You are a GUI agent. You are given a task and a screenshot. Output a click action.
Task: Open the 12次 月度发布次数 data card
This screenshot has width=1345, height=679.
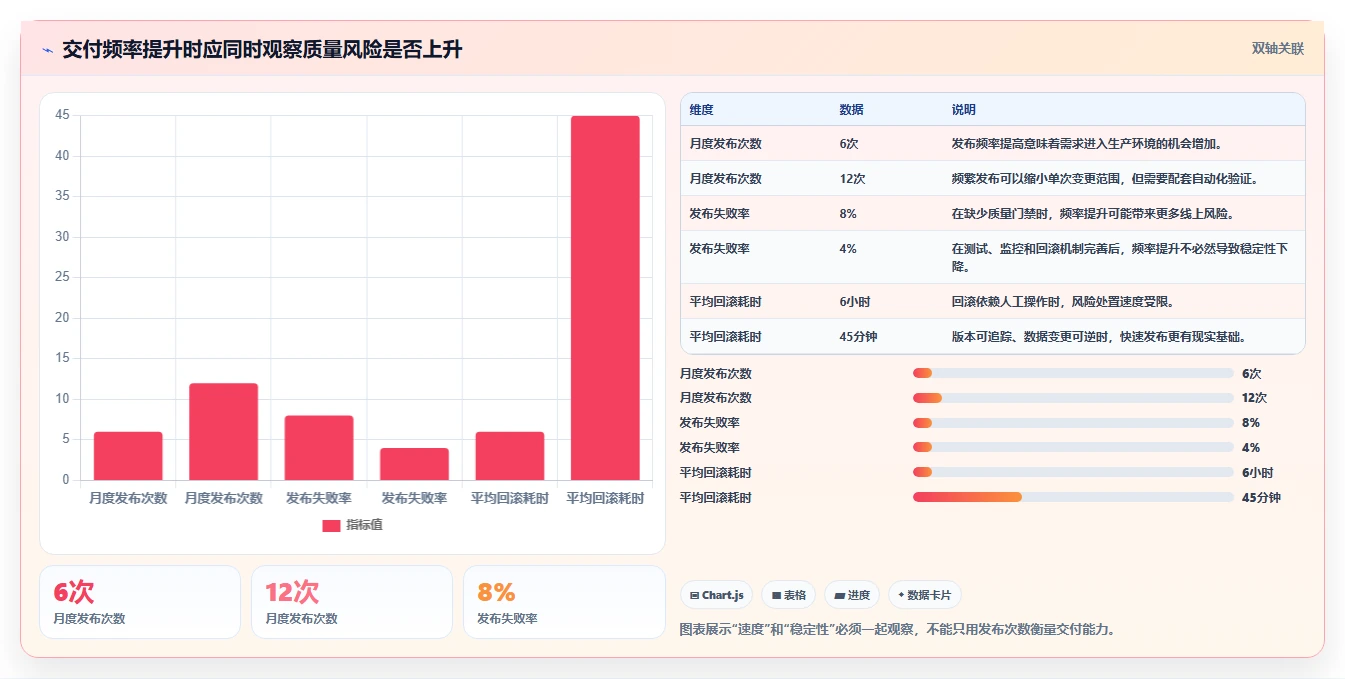click(352, 602)
